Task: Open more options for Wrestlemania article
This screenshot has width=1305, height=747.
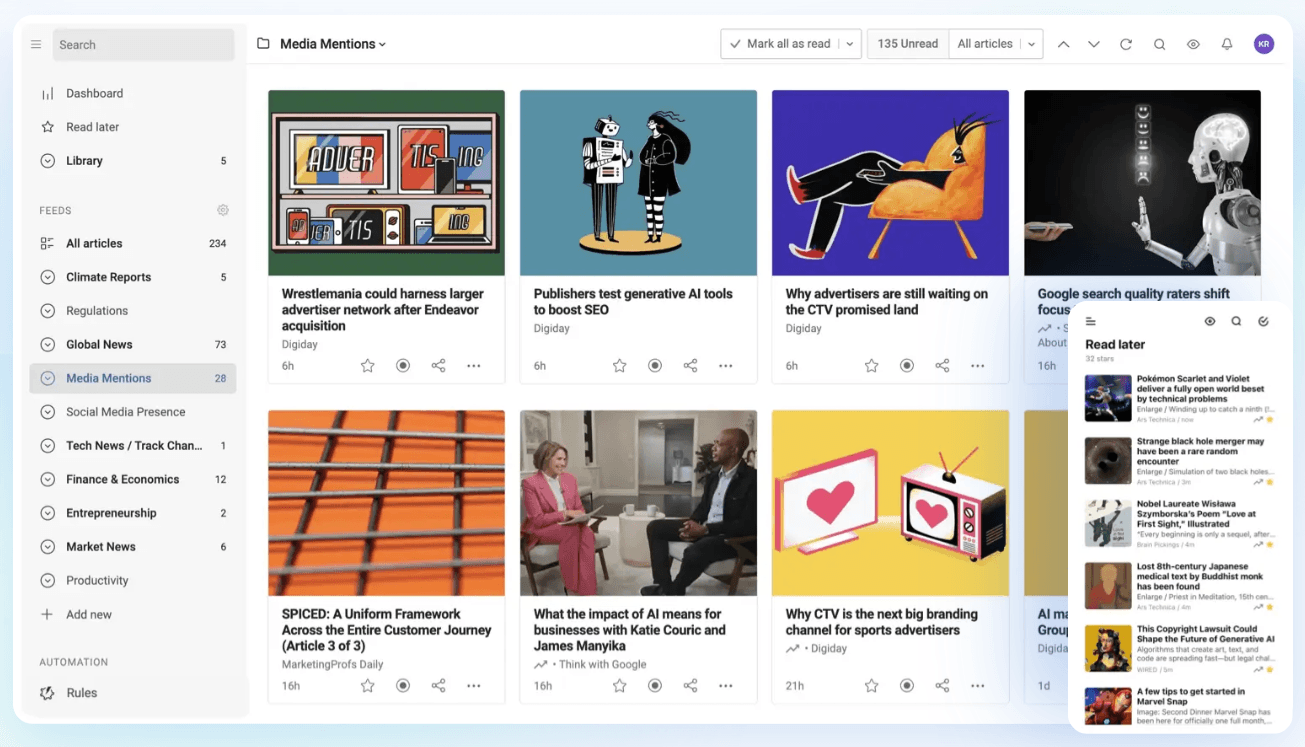Action: click(474, 366)
